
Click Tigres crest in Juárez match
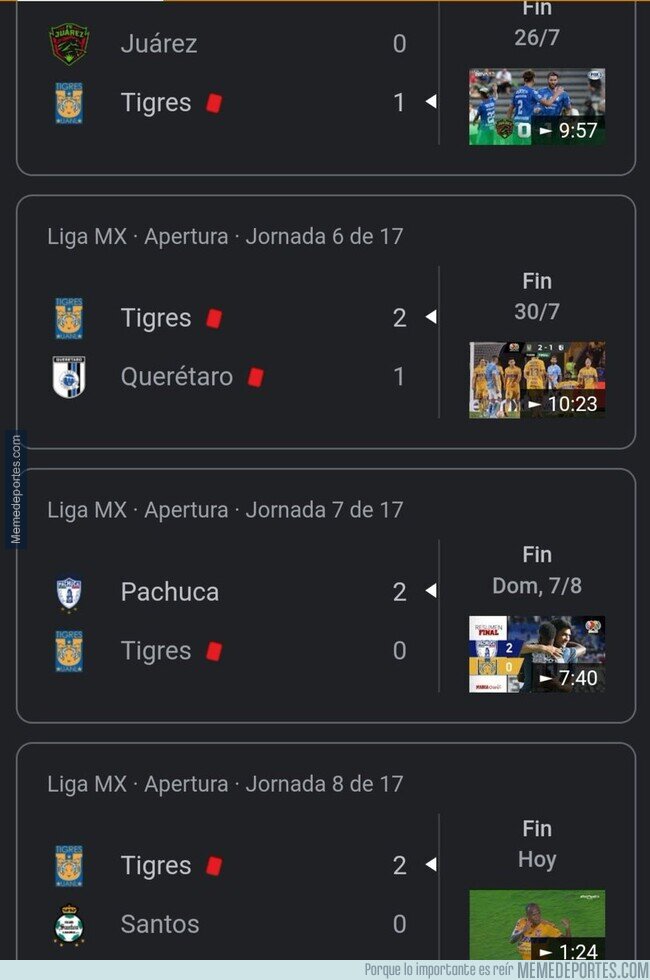69,103
